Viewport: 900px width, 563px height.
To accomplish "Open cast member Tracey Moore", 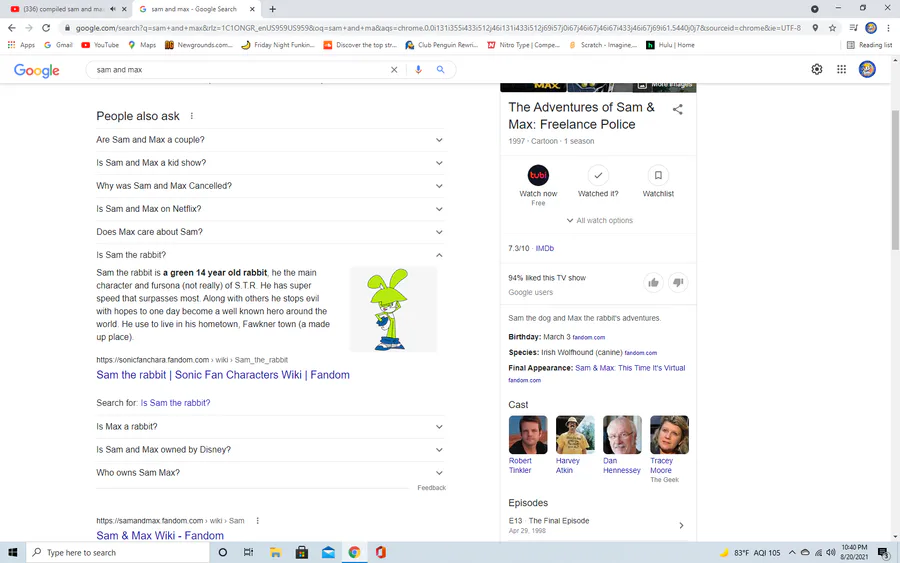I will click(669, 449).
